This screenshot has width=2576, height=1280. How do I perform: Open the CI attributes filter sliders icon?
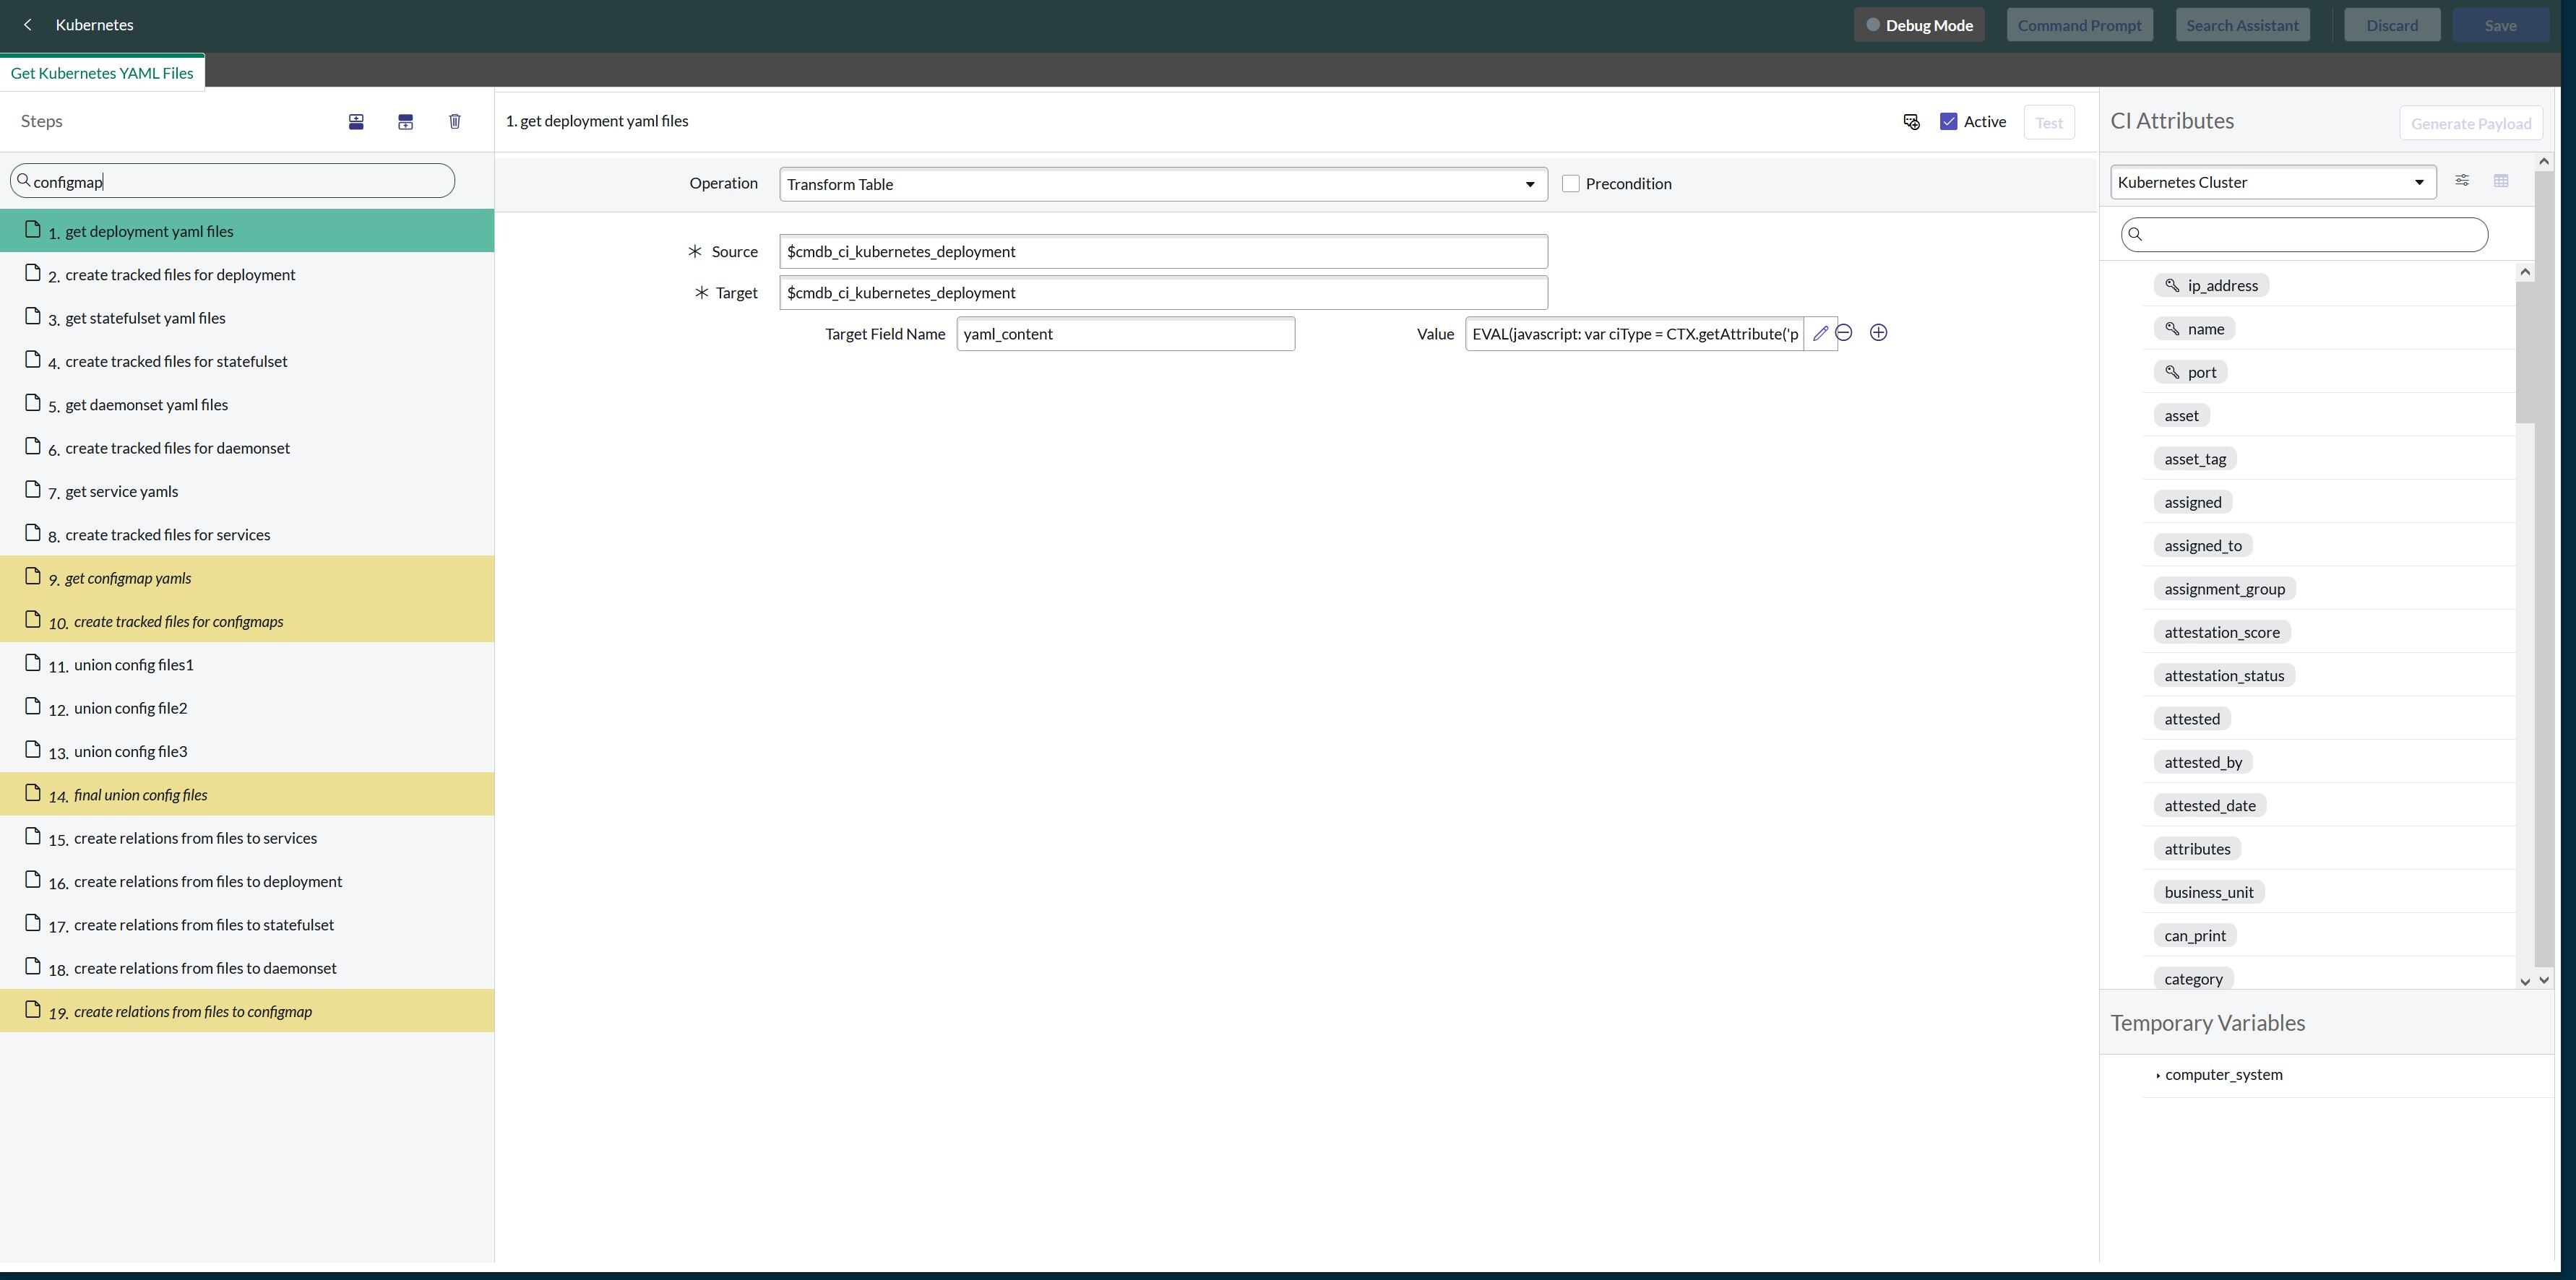pos(2462,181)
